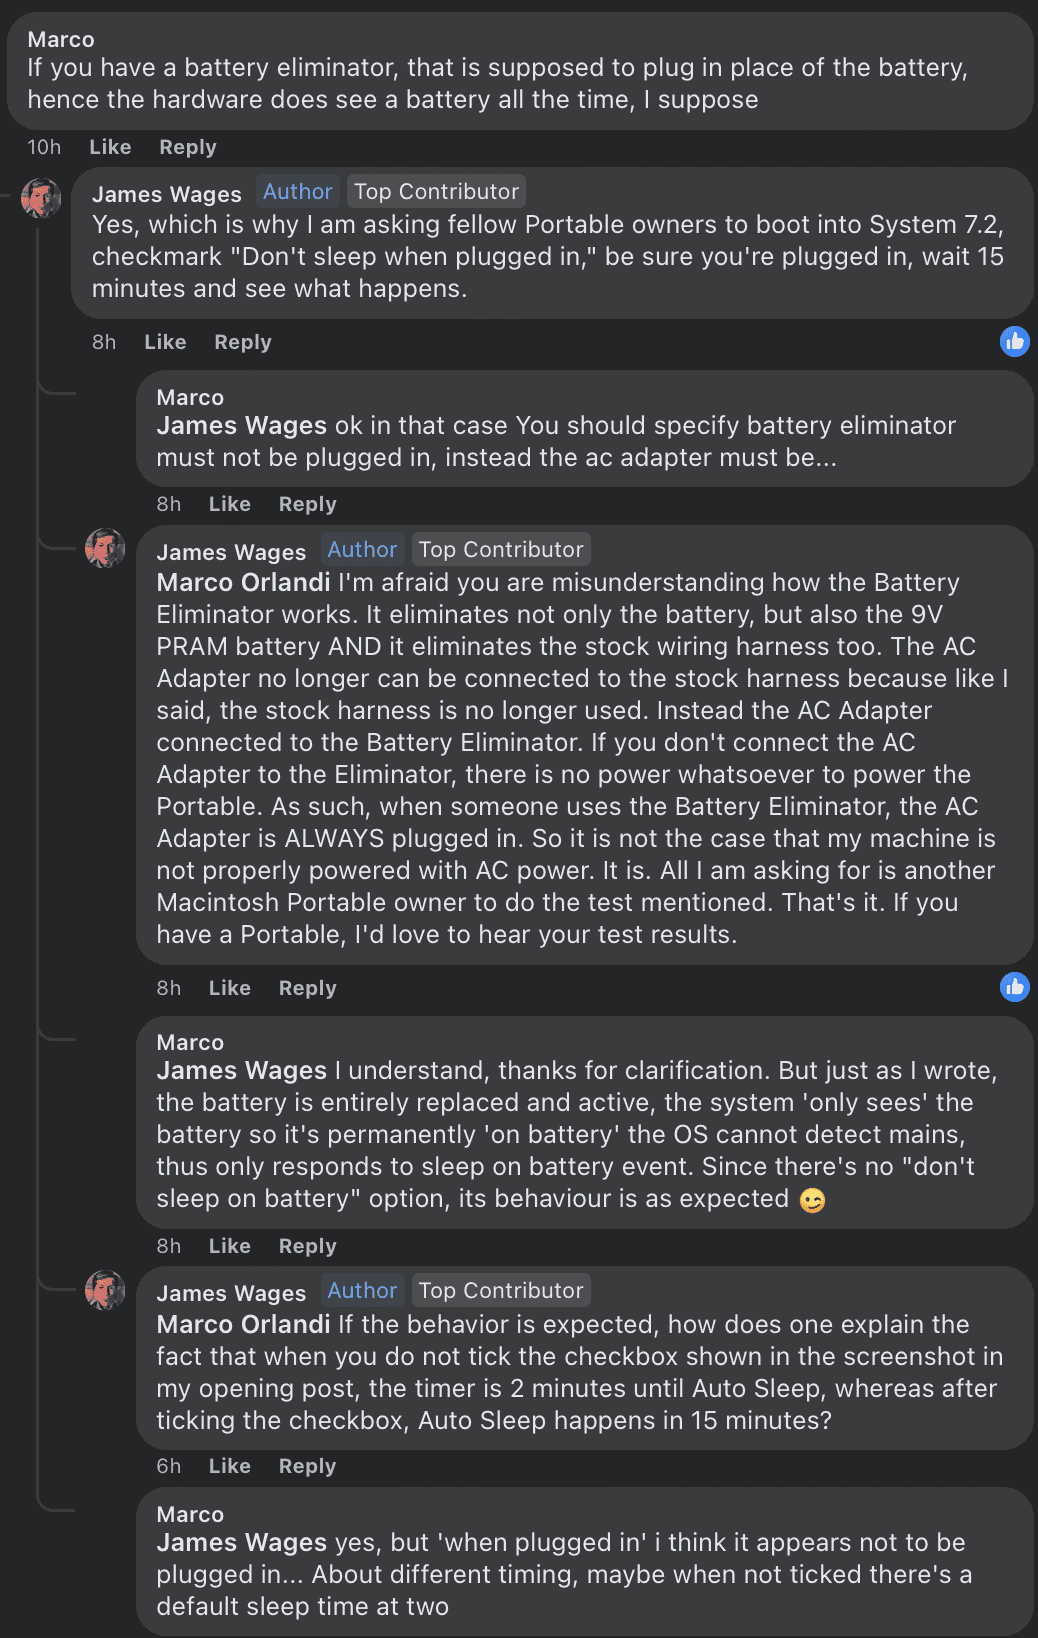Open 6h timestamp of James' comment
This screenshot has height=1638, width=1038.
click(x=169, y=1466)
